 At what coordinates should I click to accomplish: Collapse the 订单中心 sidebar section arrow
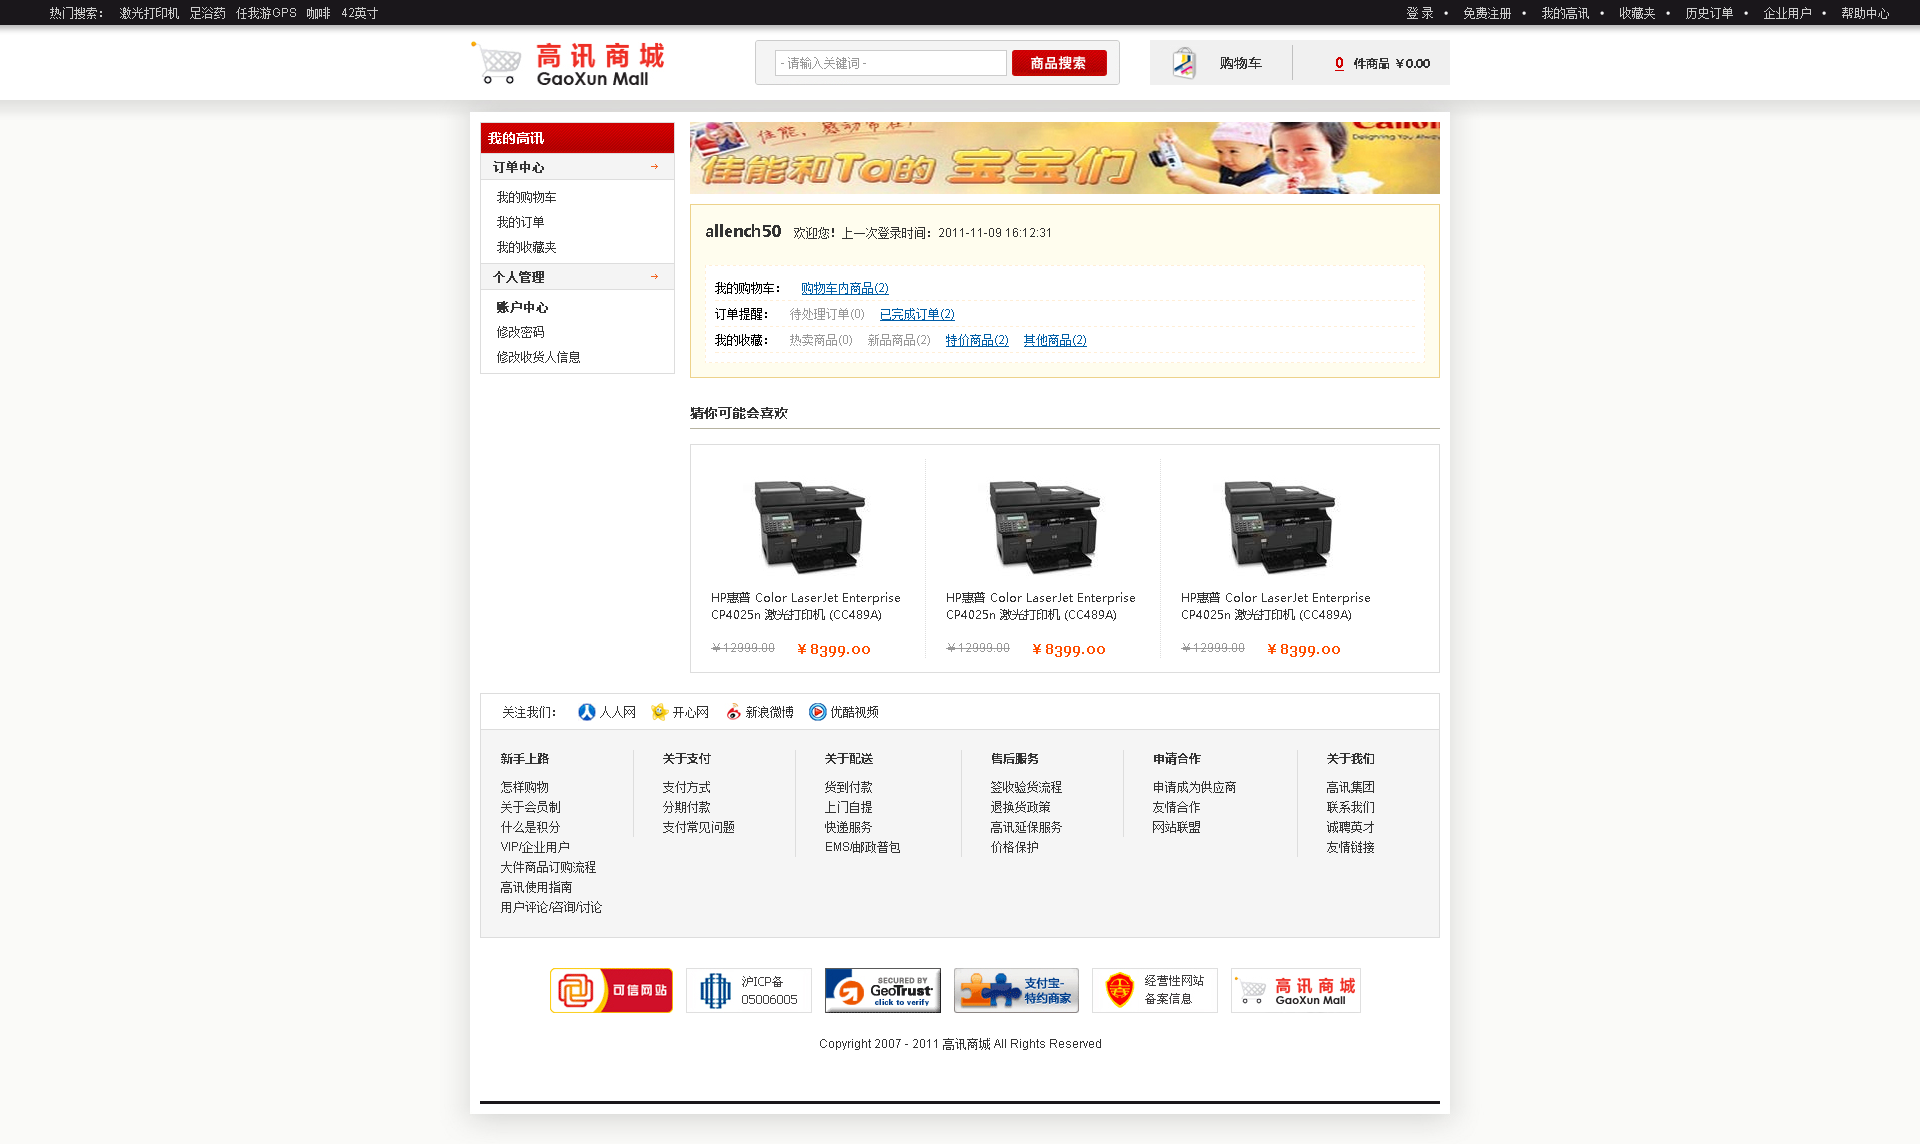tap(655, 167)
